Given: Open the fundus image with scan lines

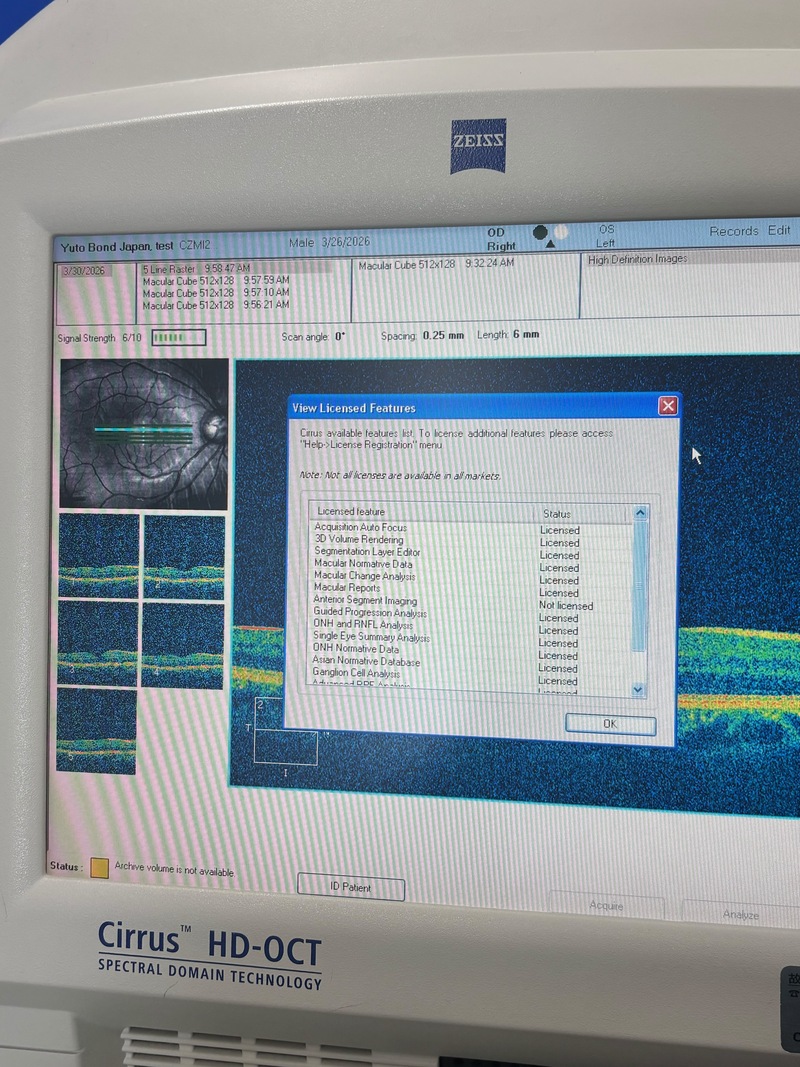Looking at the screenshot, I should point(144,433).
